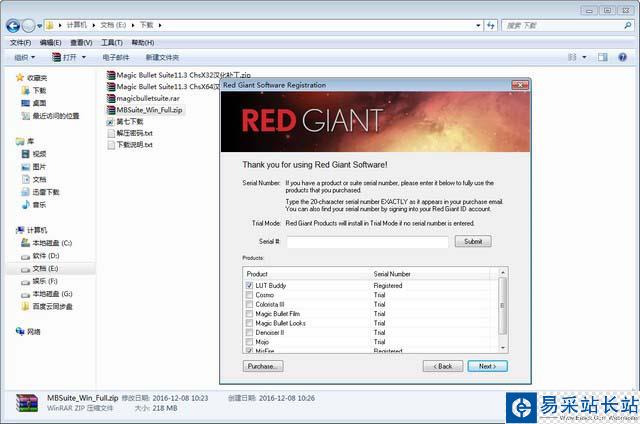Check the Colorista III product checkbox

tap(249, 304)
